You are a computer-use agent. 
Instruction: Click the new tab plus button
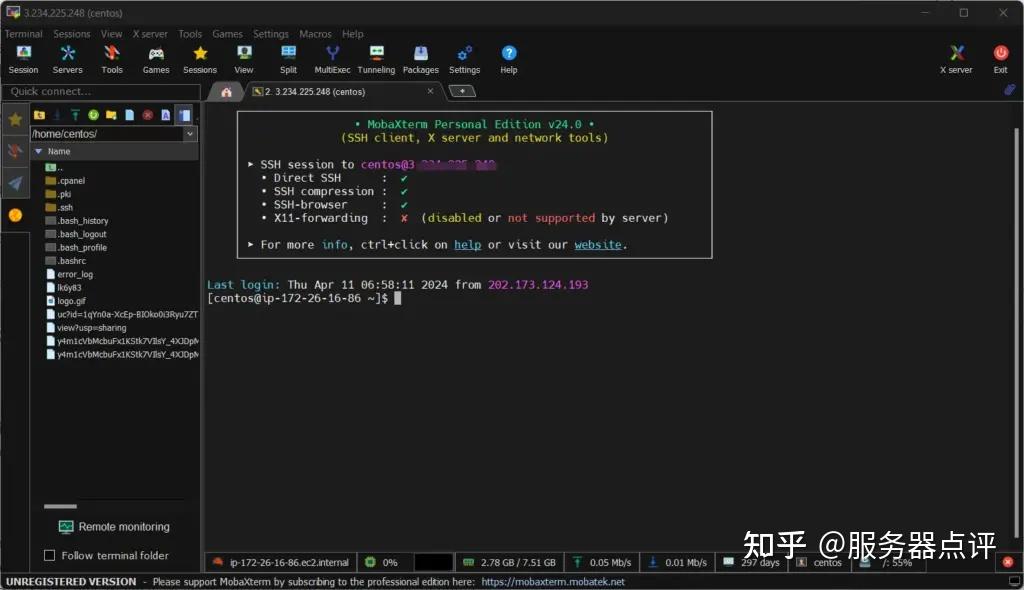pos(462,91)
